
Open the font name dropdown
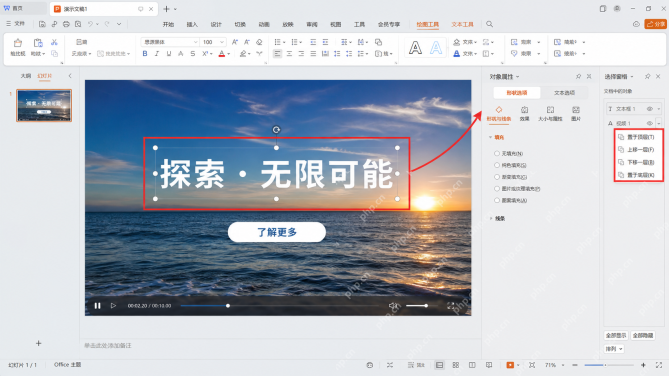pos(195,42)
